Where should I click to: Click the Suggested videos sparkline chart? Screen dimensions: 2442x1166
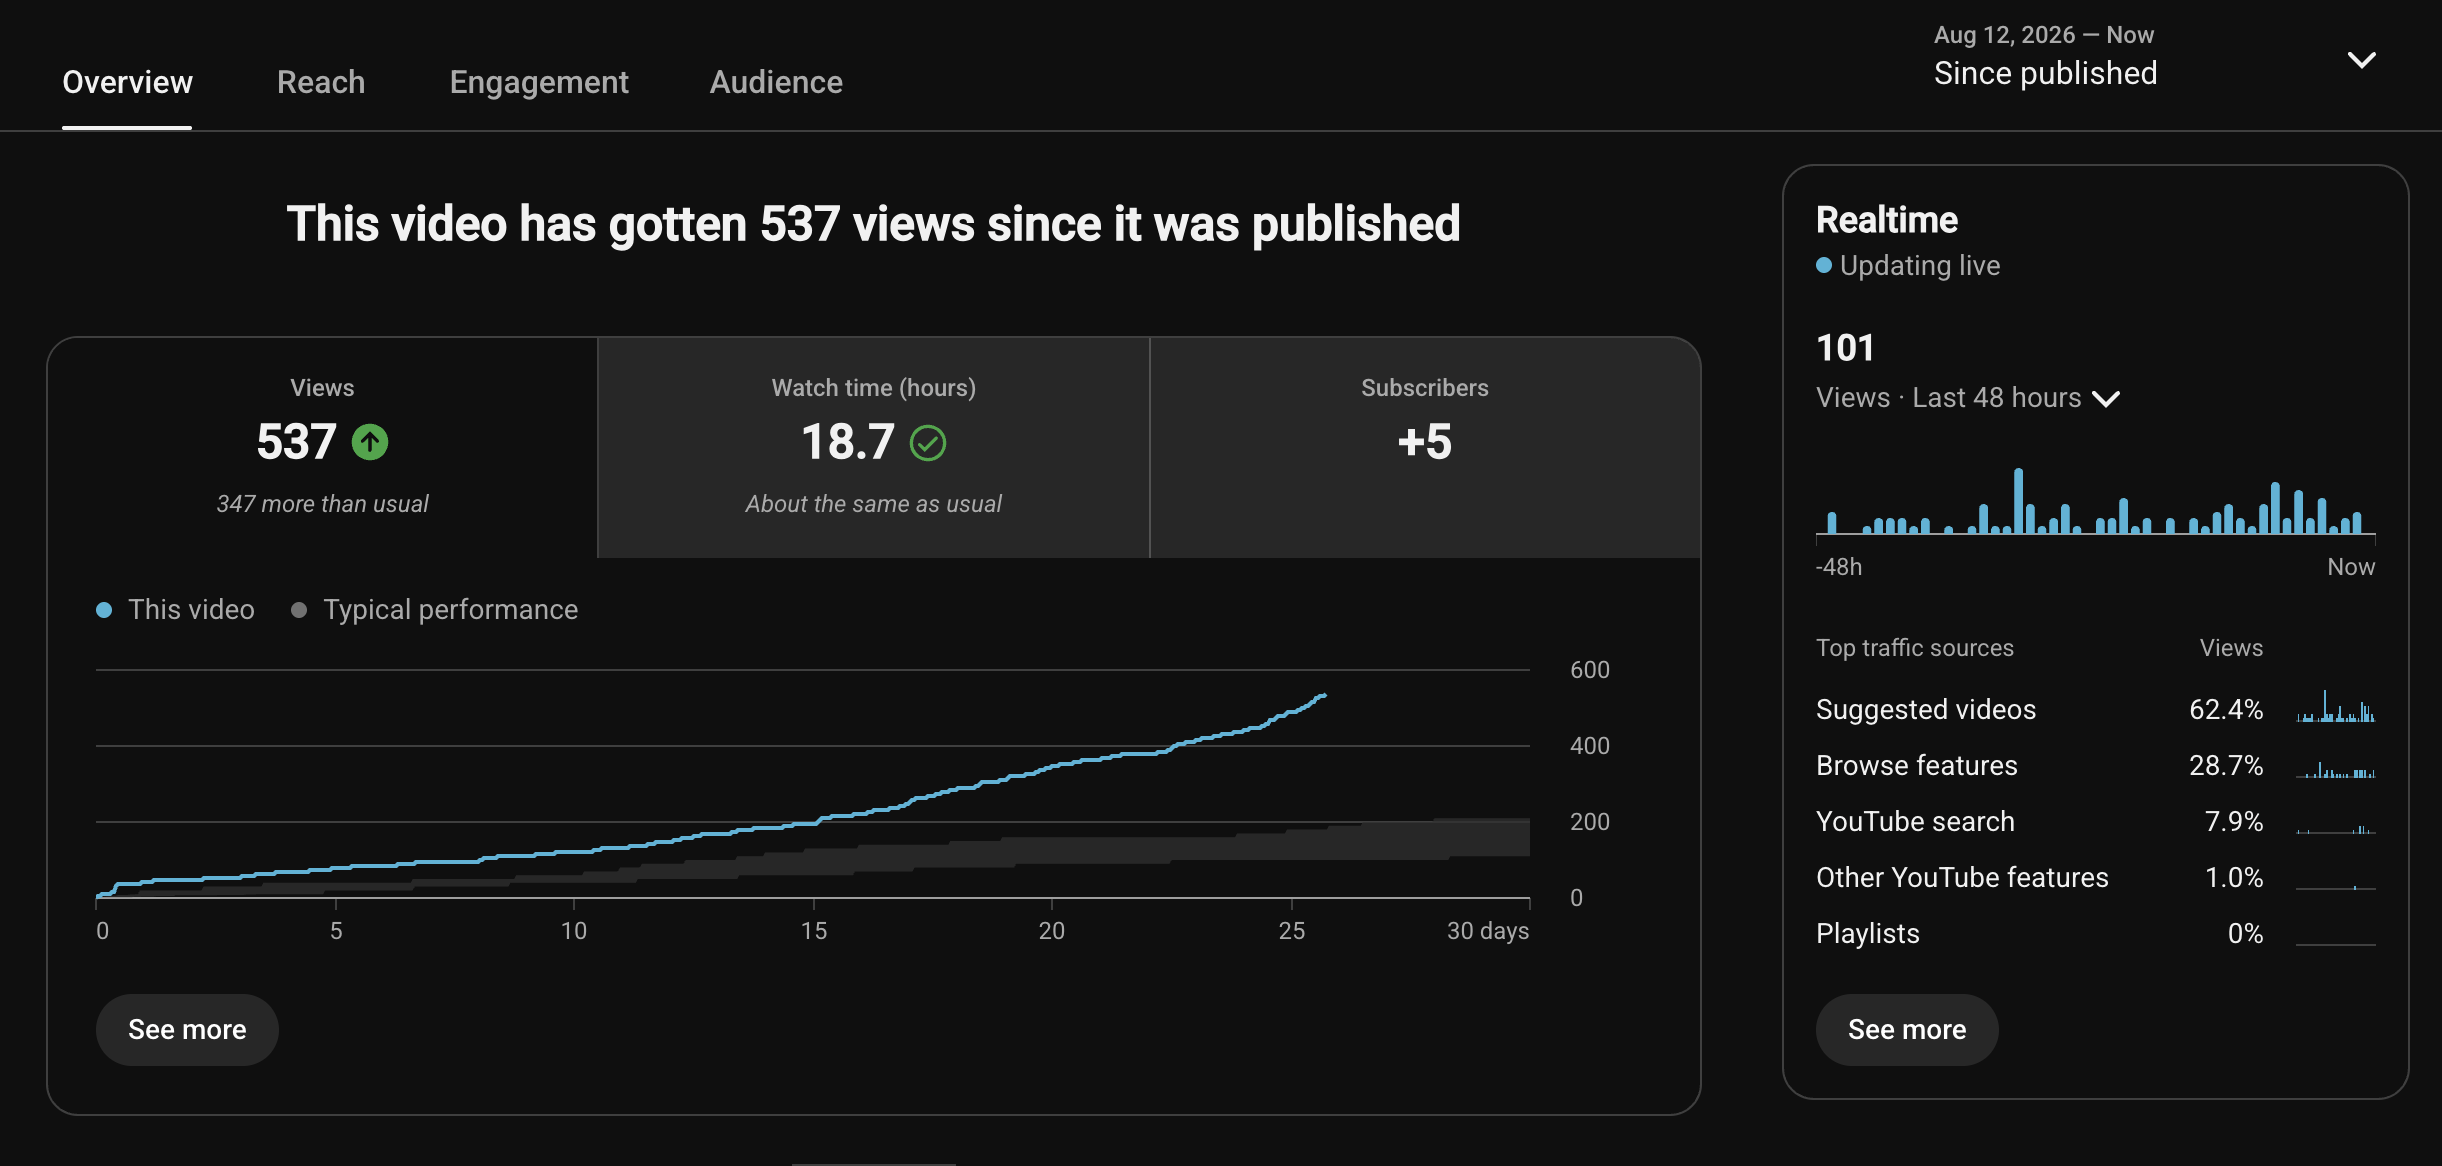(2335, 707)
